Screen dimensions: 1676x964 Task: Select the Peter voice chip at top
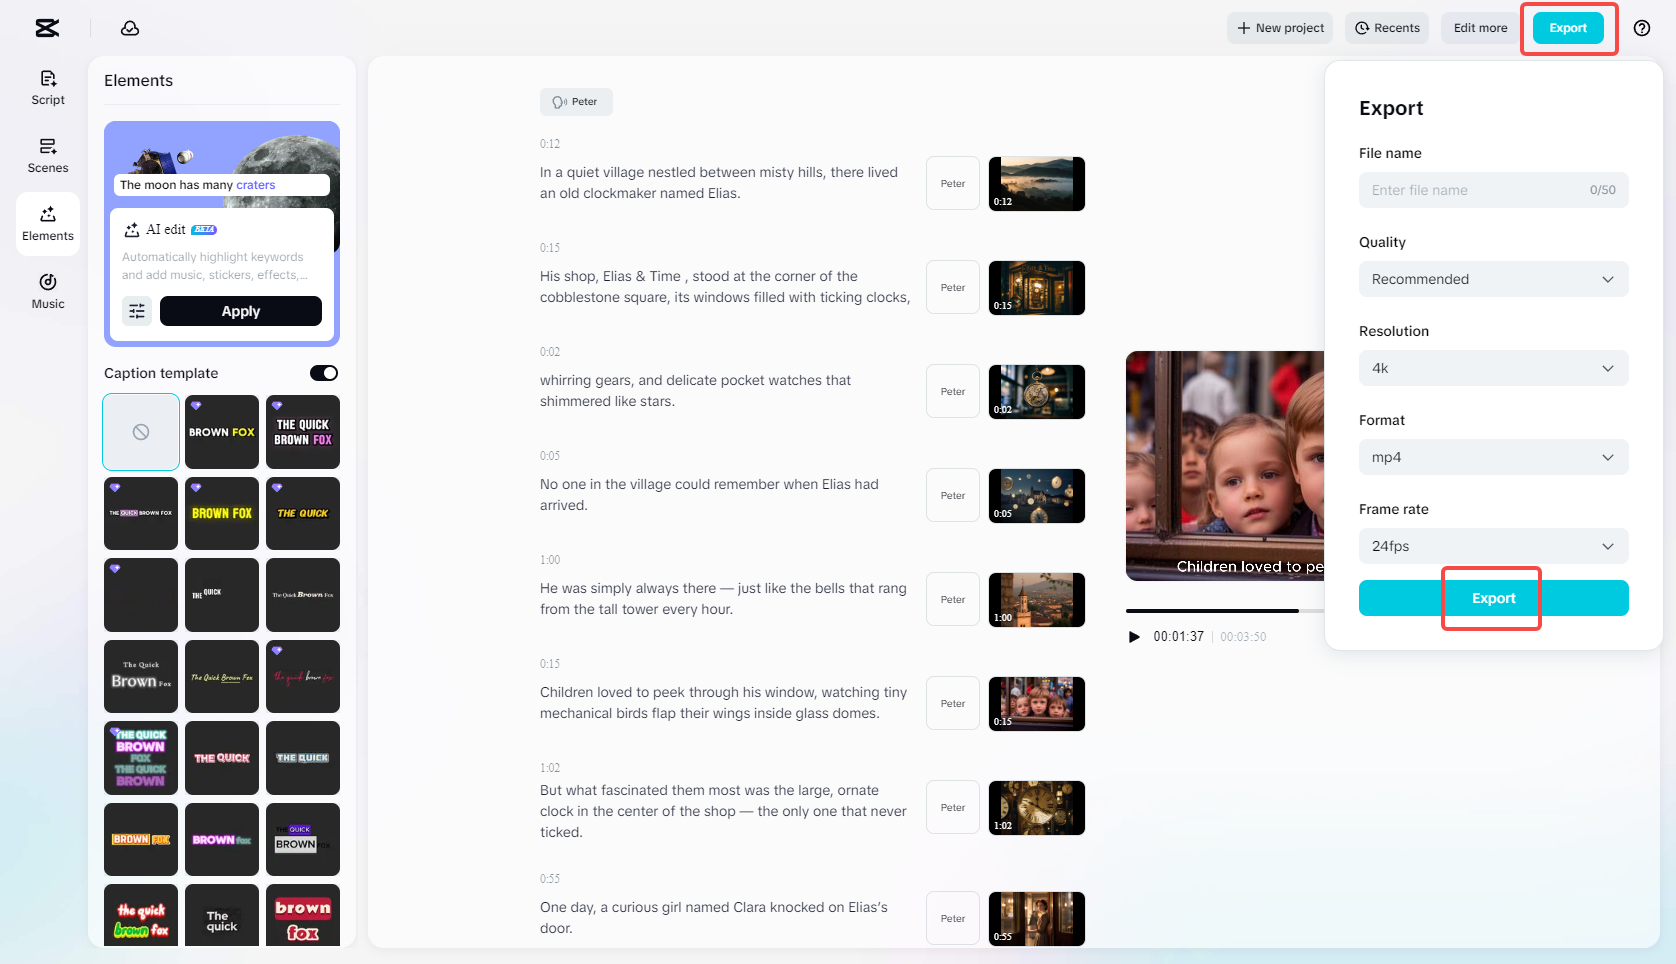coord(576,102)
